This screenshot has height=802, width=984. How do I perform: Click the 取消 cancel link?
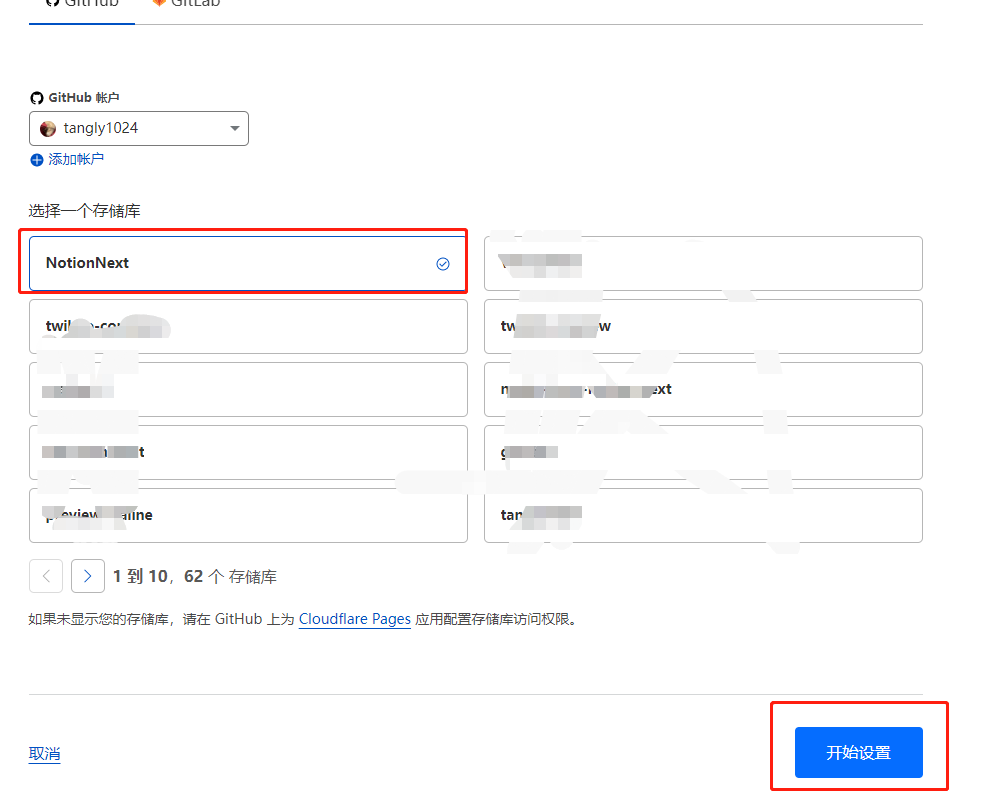tap(45, 754)
